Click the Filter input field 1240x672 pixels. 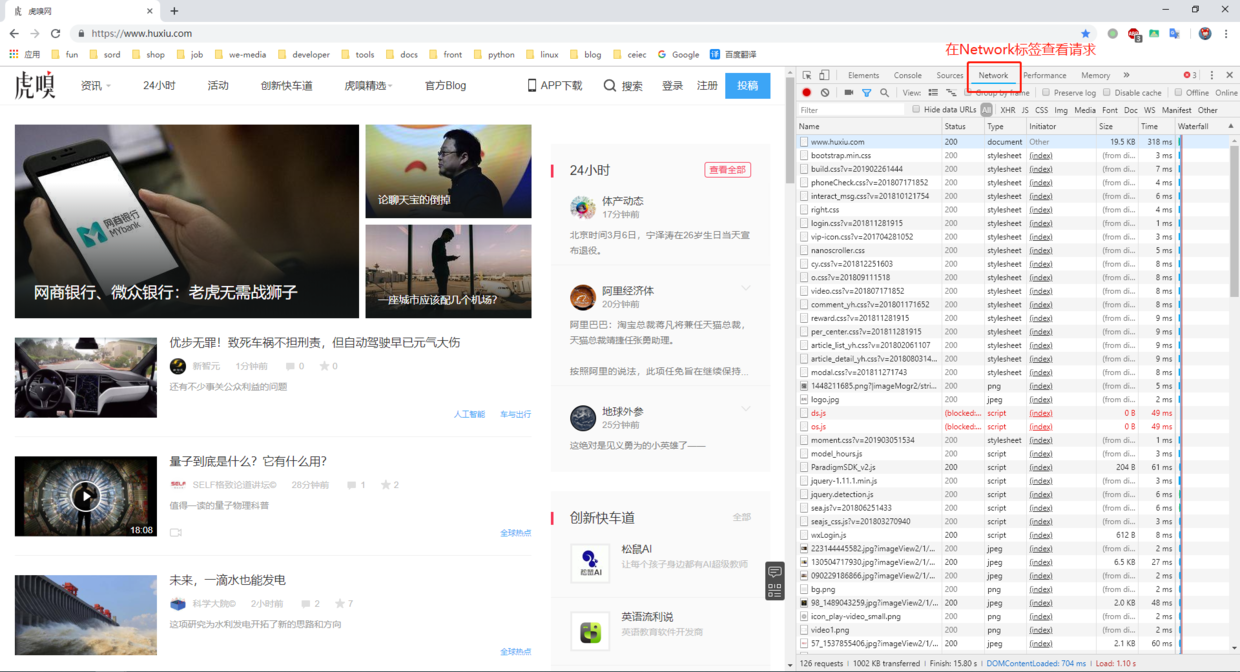click(x=852, y=110)
